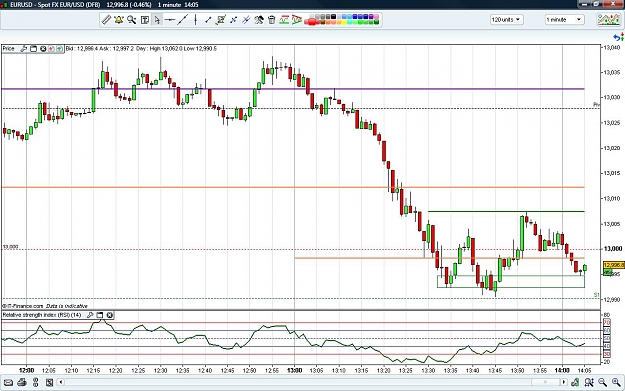Image resolution: width=625 pixels, height=391 pixels.
Task: Maximize the Price panel window icon
Action: point(33,49)
